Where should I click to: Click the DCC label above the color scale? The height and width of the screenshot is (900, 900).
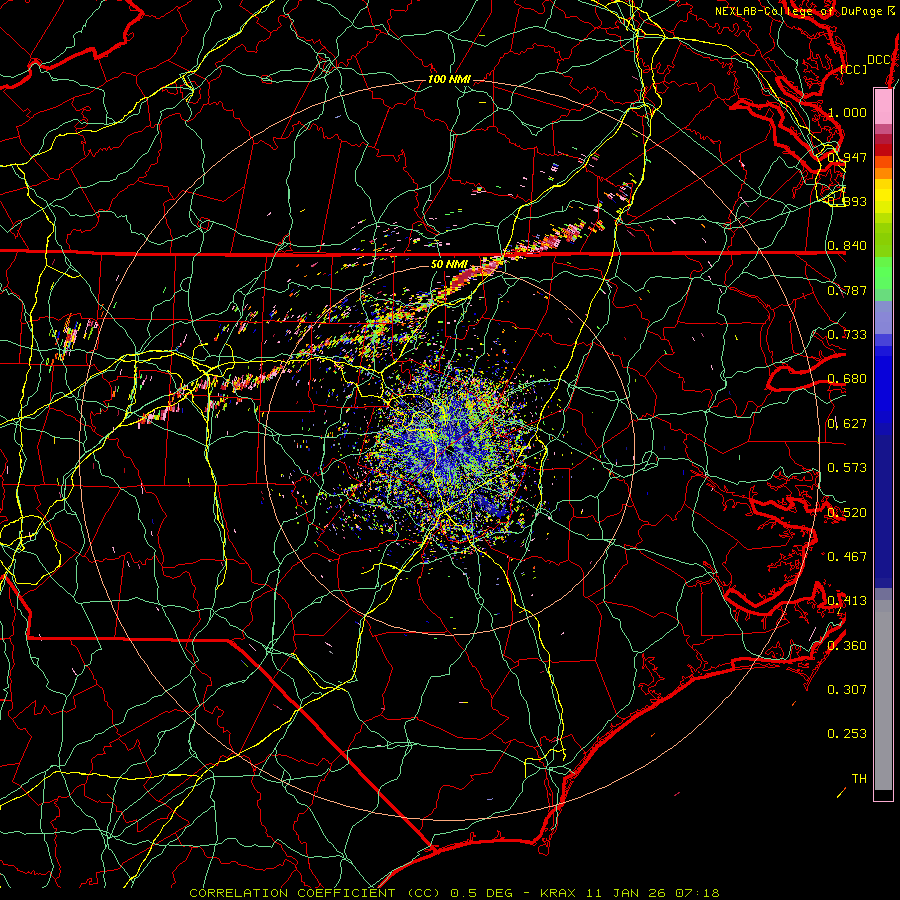(879, 60)
